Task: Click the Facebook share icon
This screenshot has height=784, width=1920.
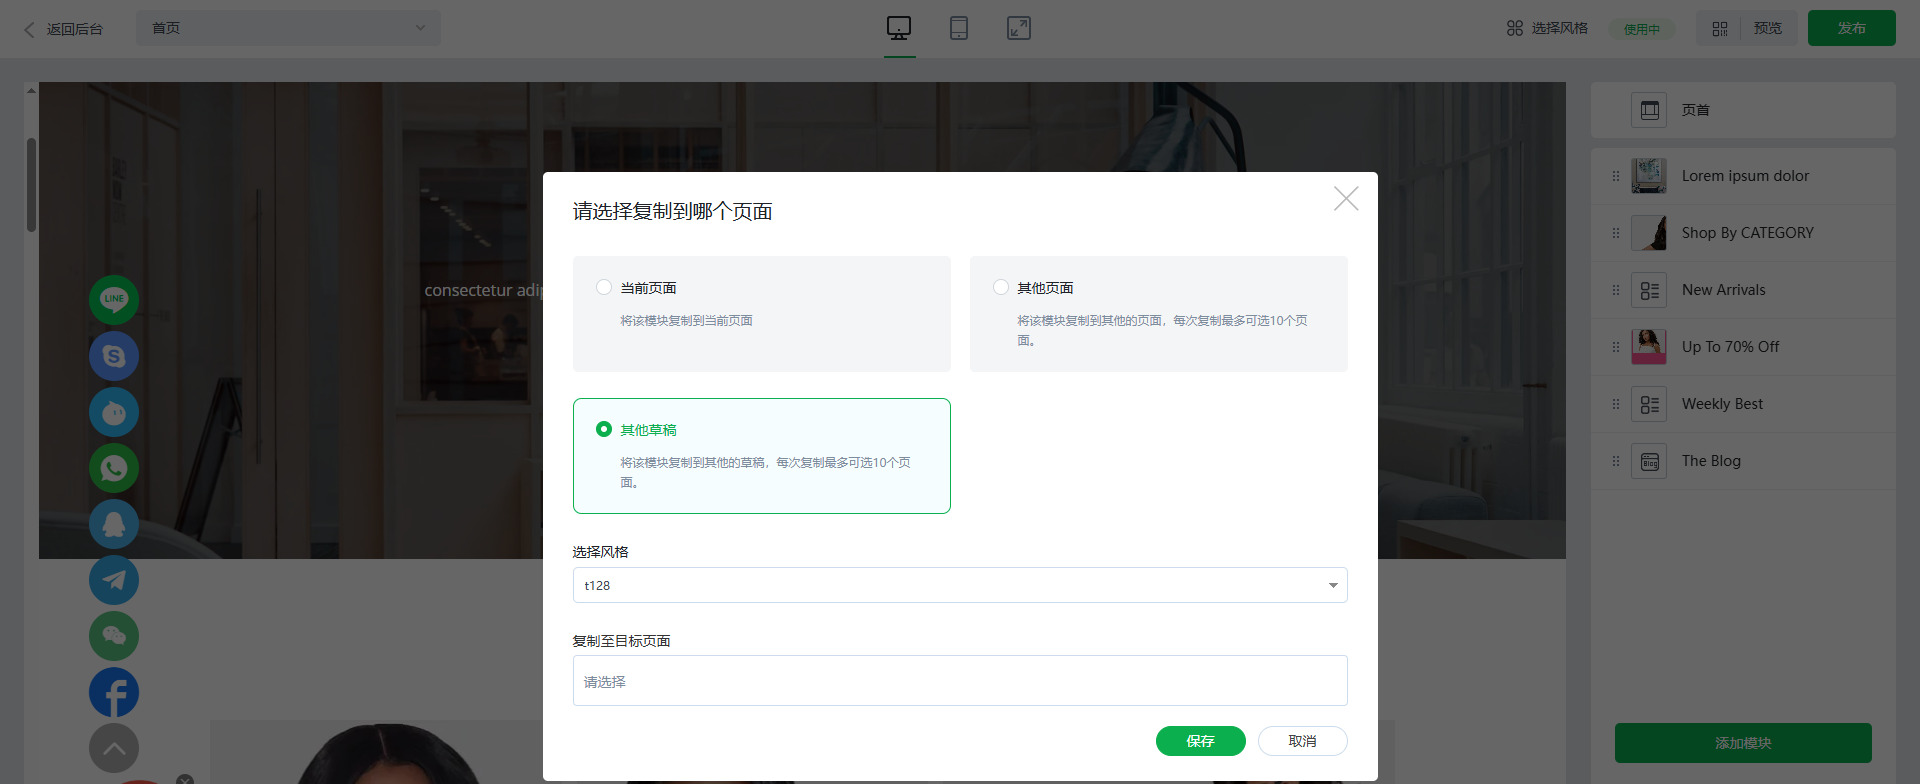Action: click(114, 692)
